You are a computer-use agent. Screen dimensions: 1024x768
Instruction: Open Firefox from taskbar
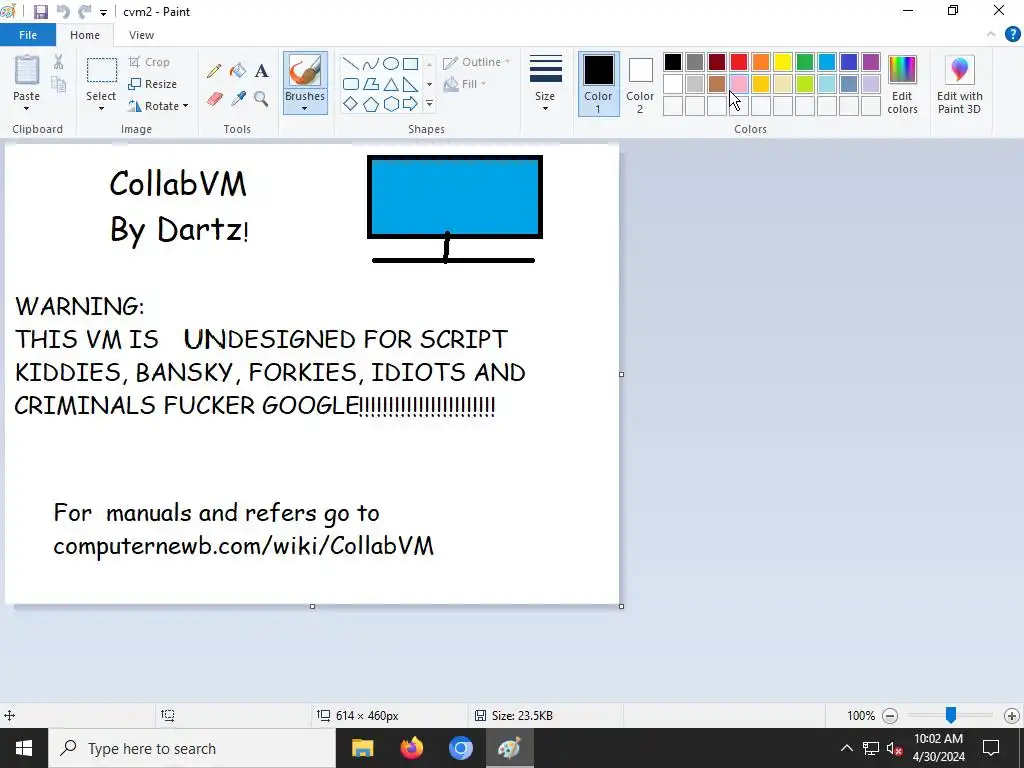coord(411,748)
